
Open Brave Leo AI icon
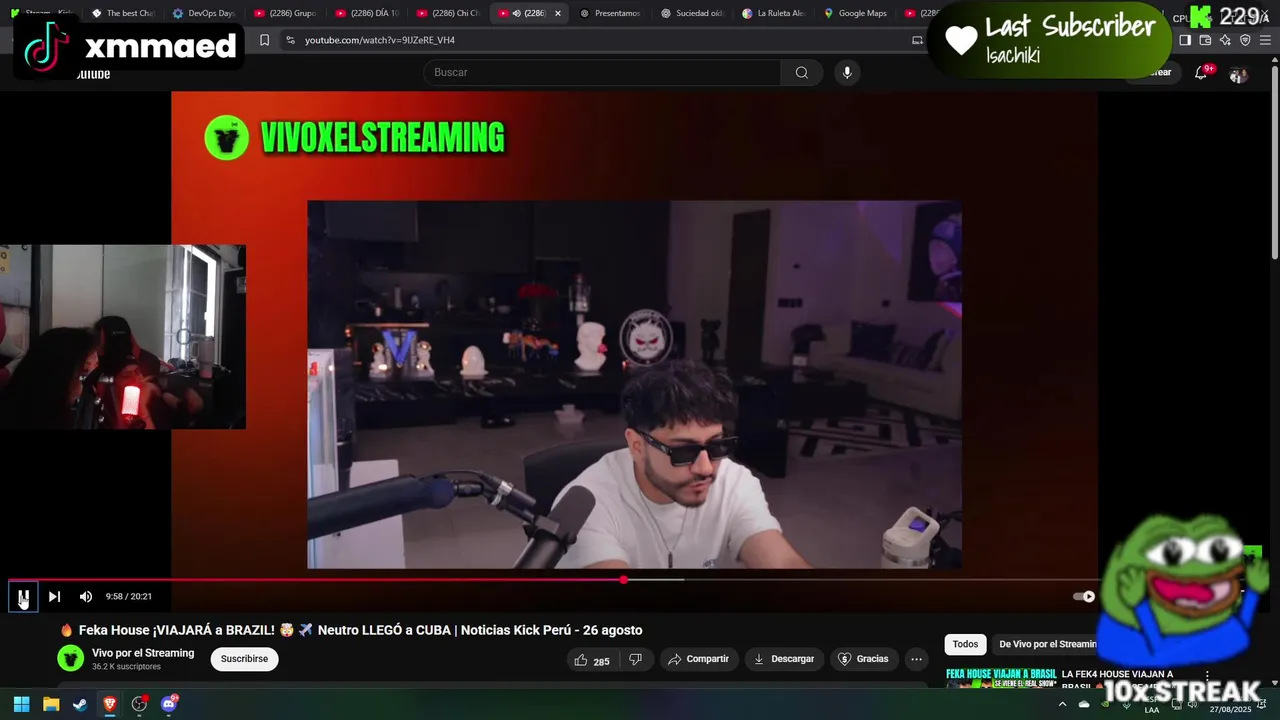[1225, 40]
